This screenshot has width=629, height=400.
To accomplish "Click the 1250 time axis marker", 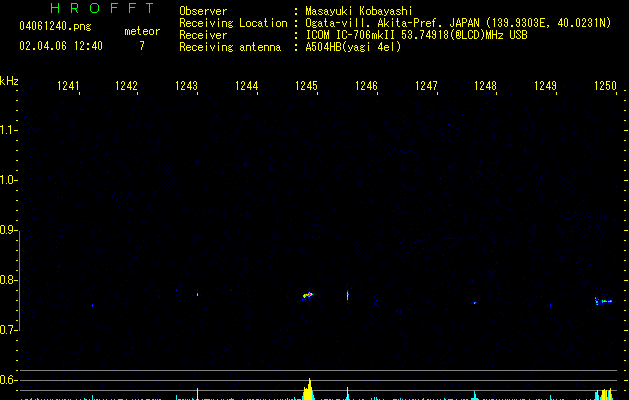I will pyautogui.click(x=605, y=86).
